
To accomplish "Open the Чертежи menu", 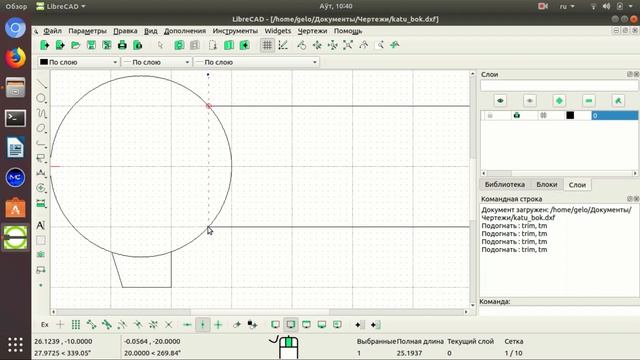I will click(312, 31).
